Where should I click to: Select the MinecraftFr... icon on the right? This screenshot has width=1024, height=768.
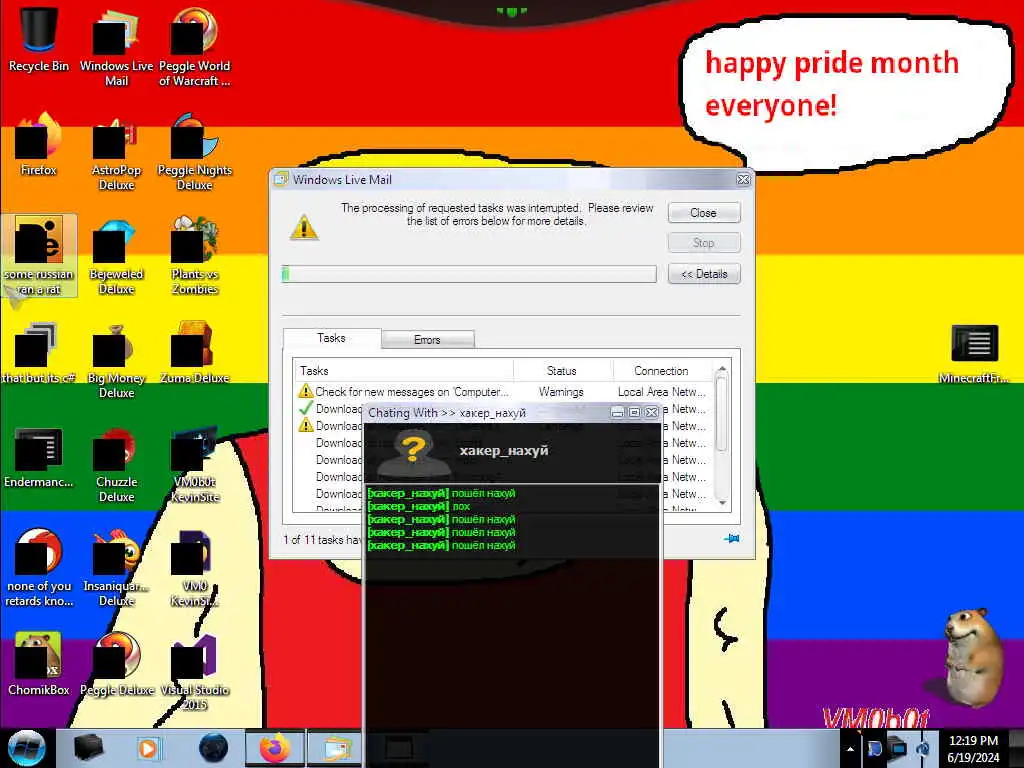click(x=974, y=354)
